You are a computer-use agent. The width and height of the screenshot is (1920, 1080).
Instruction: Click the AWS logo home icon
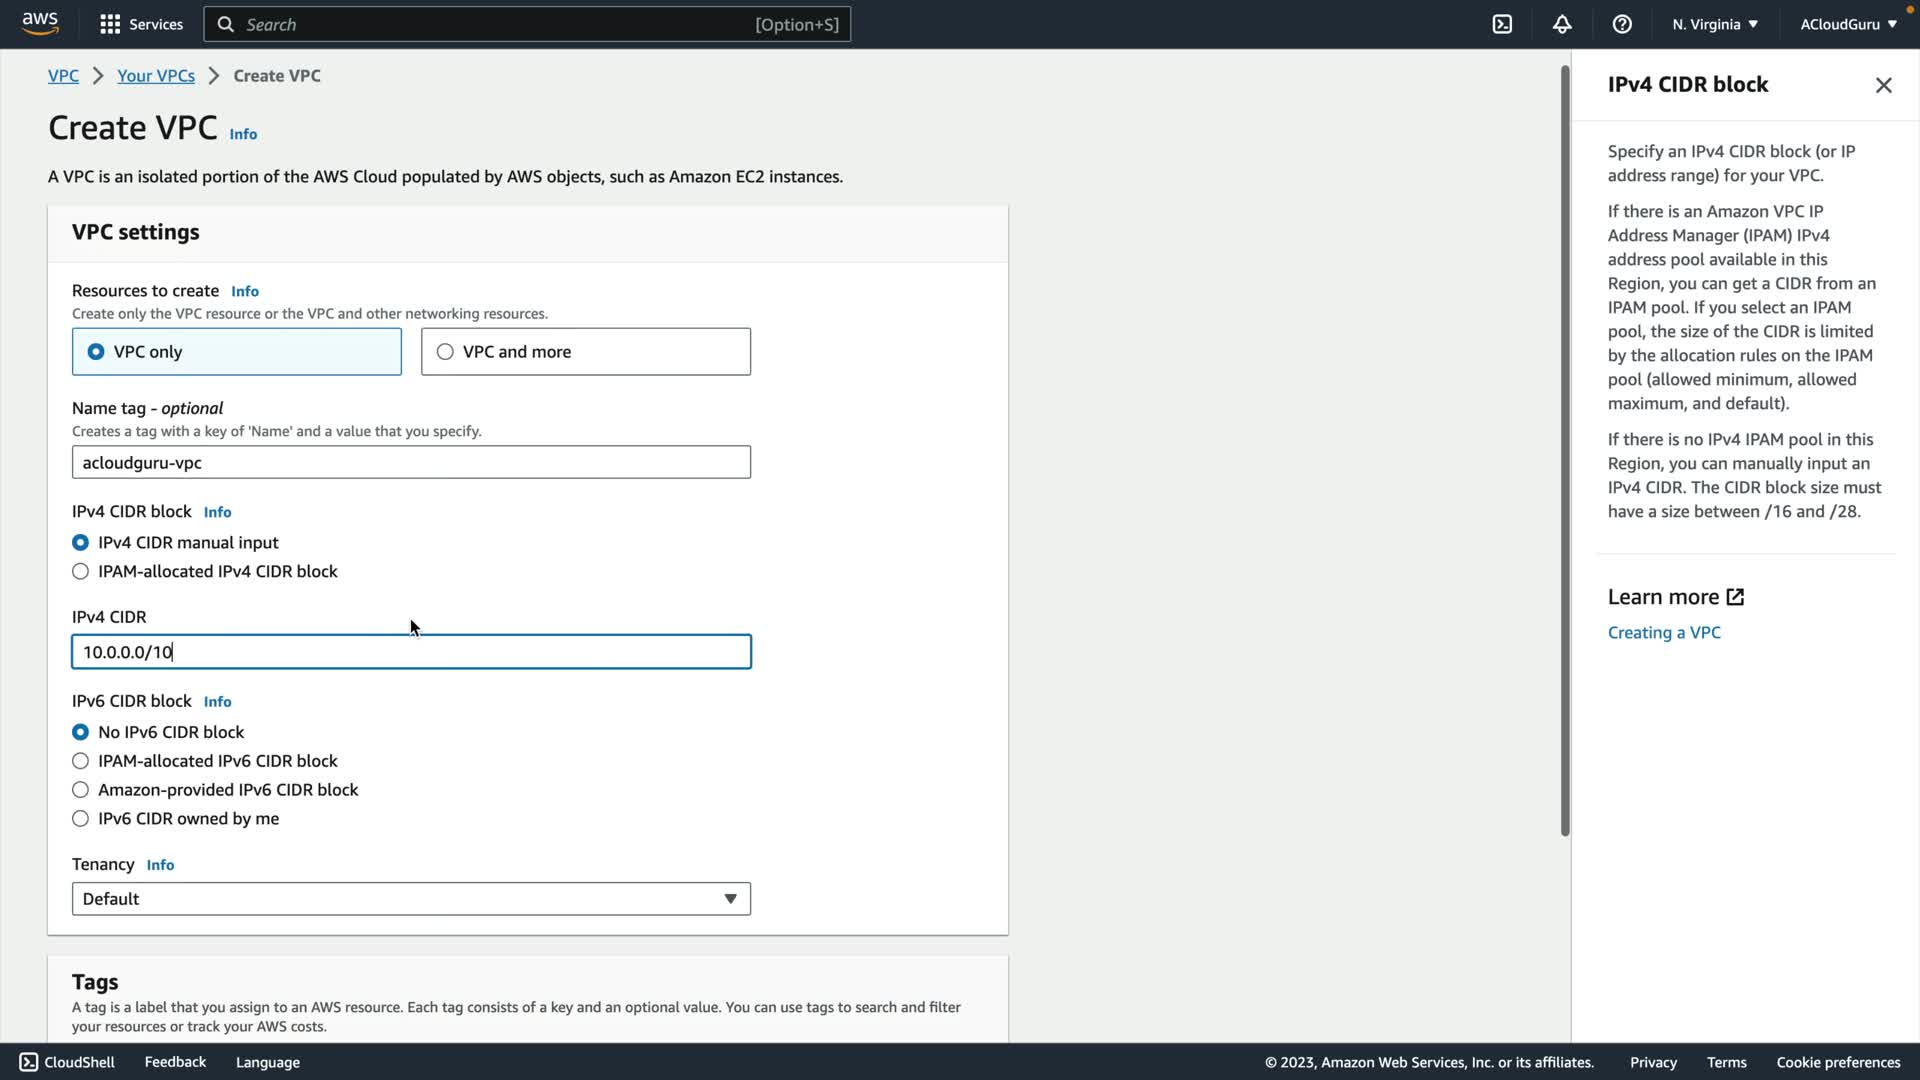click(40, 24)
